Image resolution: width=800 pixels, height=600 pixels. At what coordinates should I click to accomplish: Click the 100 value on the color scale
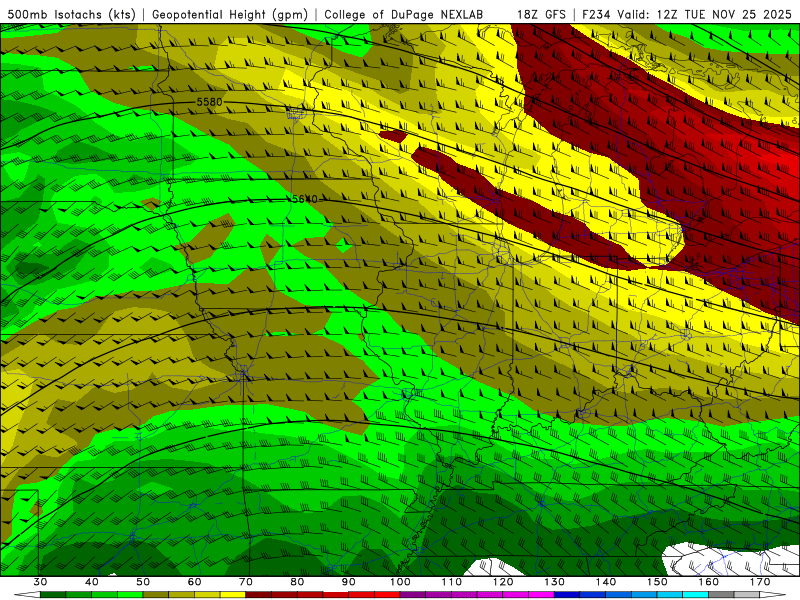click(400, 582)
